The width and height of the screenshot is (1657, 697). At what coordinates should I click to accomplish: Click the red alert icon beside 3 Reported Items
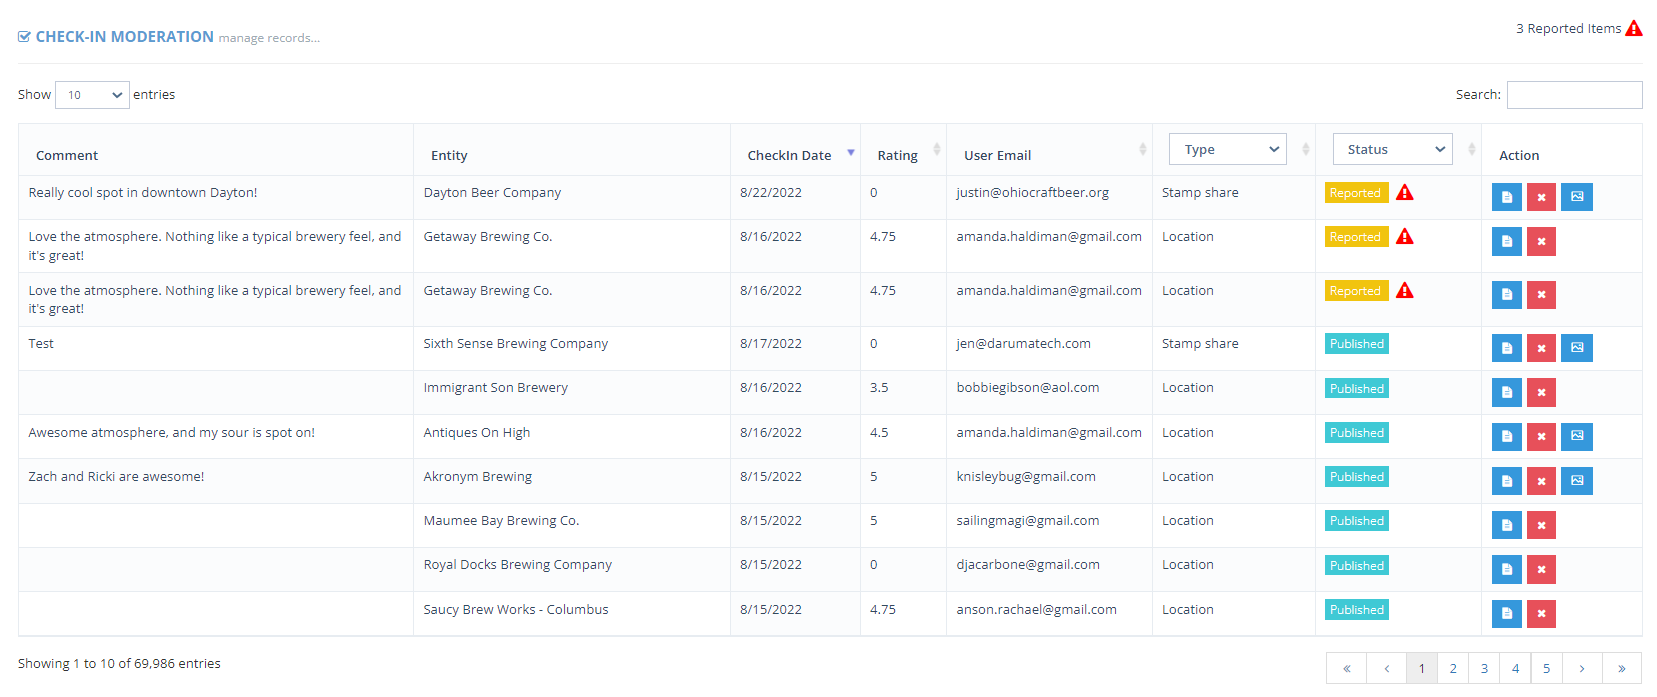[x=1634, y=28]
